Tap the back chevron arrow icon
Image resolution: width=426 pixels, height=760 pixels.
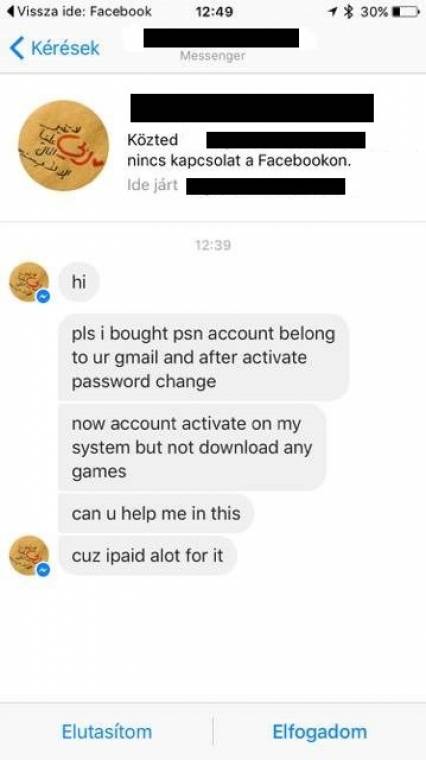[16, 48]
